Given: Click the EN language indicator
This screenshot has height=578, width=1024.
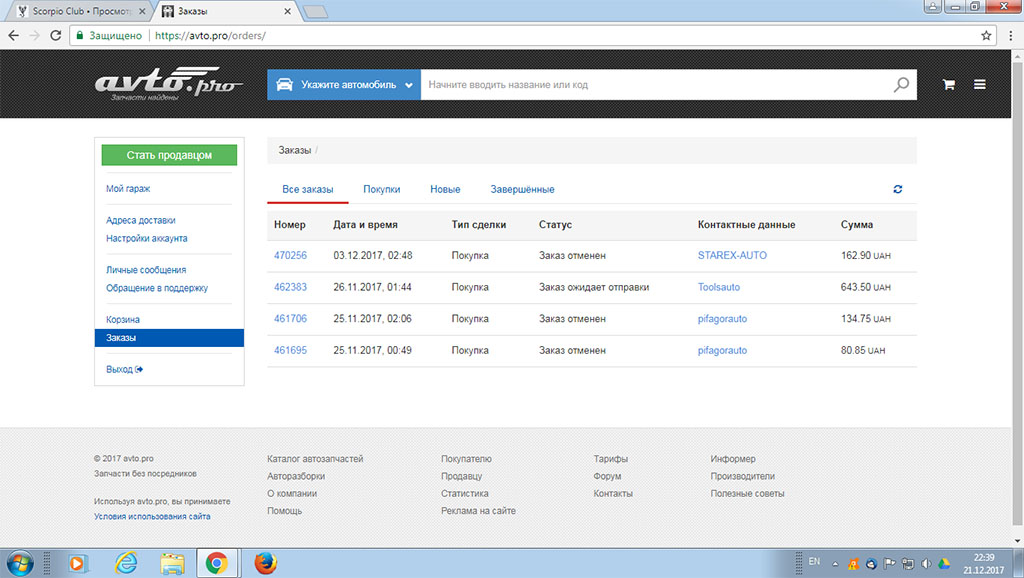Looking at the screenshot, I should 814,563.
